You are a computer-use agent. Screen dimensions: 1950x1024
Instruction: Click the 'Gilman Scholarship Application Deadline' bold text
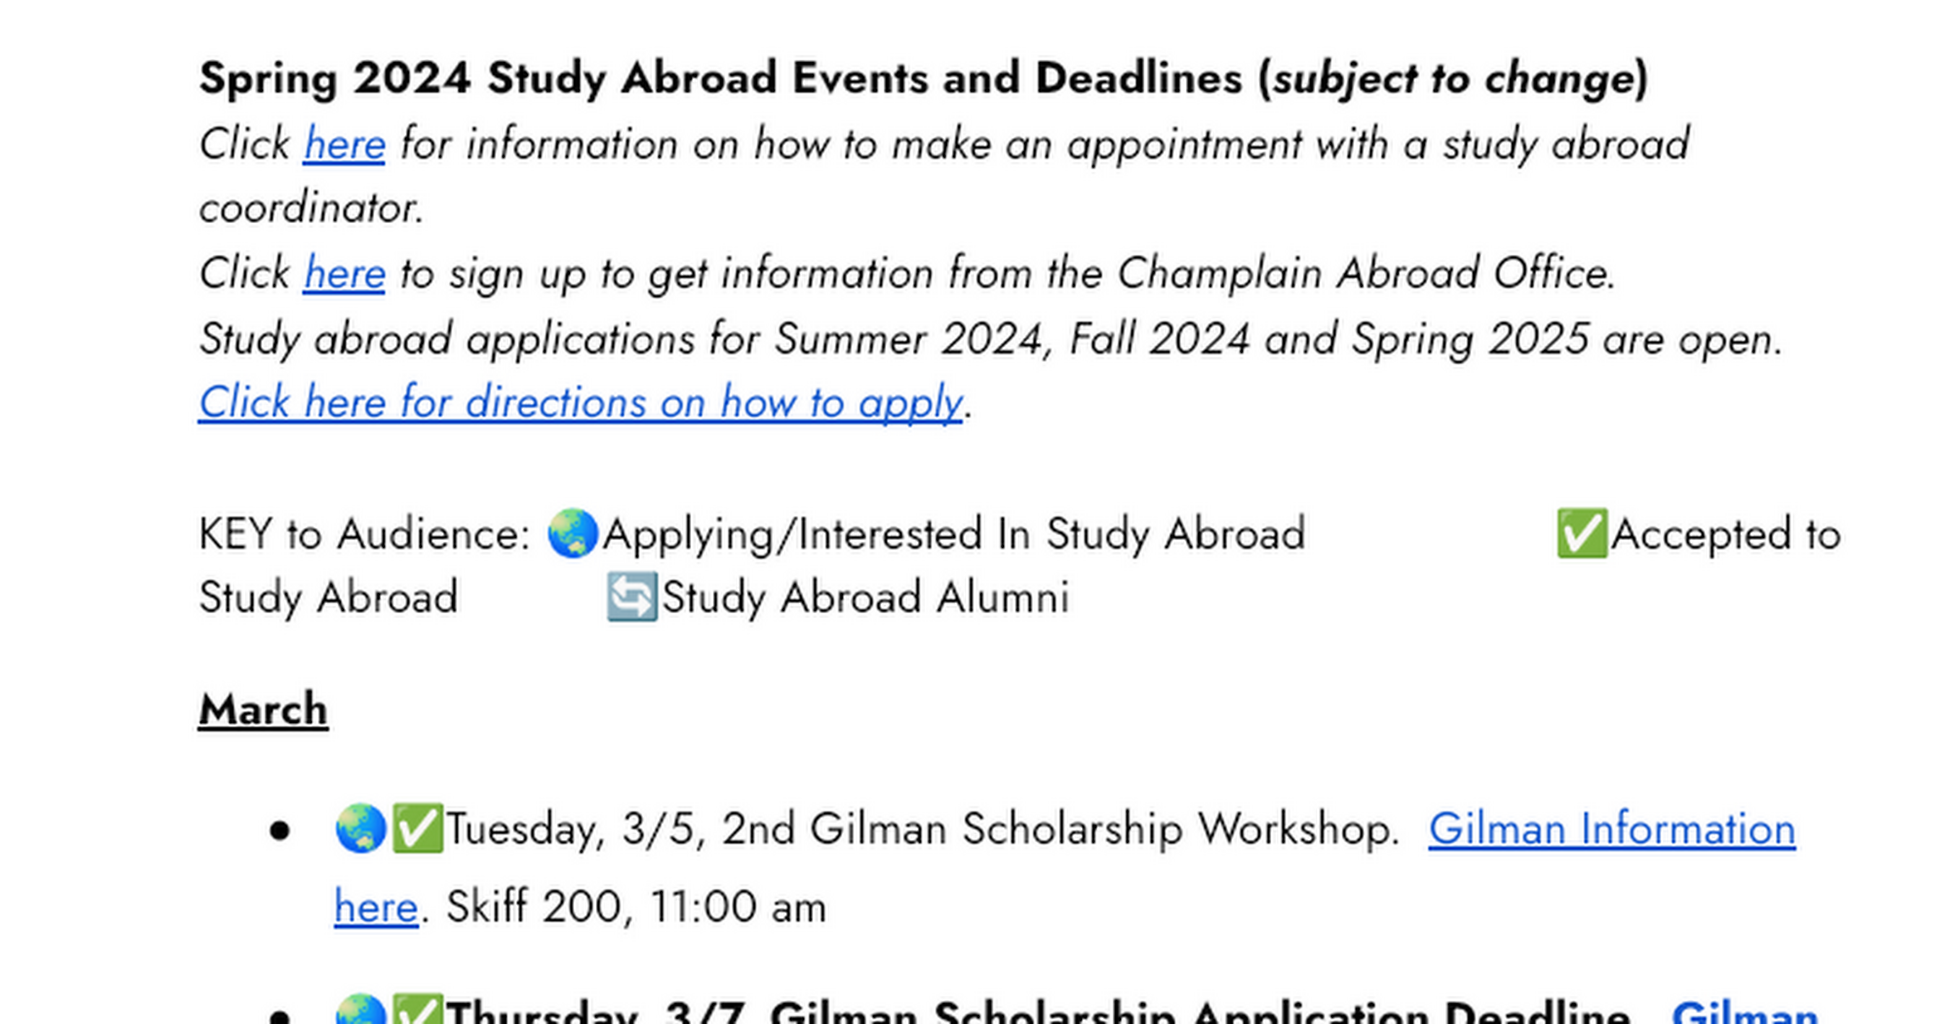point(1199,1011)
